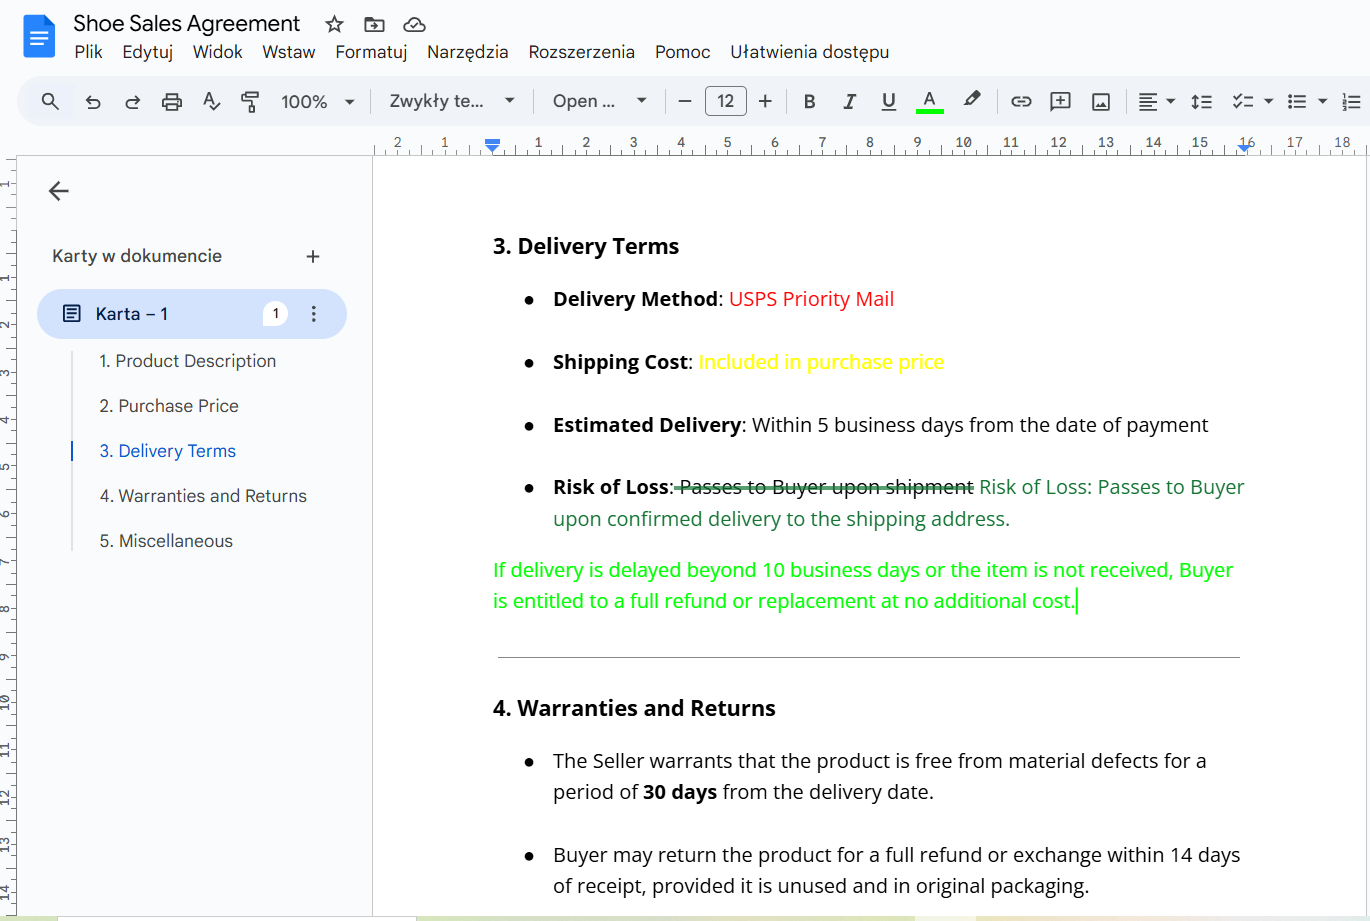Open the Formatuj menu
The image size is (1370, 921).
(x=371, y=52)
